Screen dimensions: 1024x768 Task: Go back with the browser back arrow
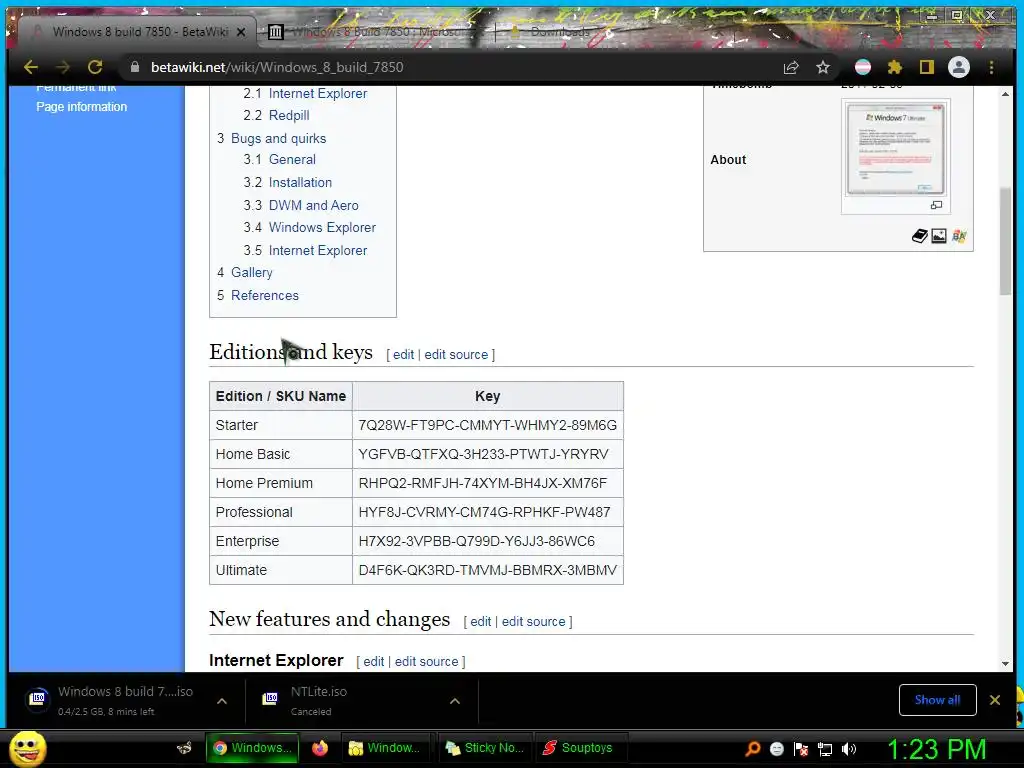pyautogui.click(x=31, y=67)
